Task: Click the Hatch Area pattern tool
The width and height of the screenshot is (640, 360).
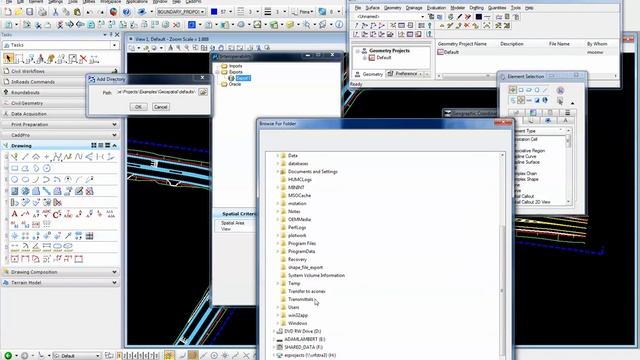Action: tap(14, 191)
